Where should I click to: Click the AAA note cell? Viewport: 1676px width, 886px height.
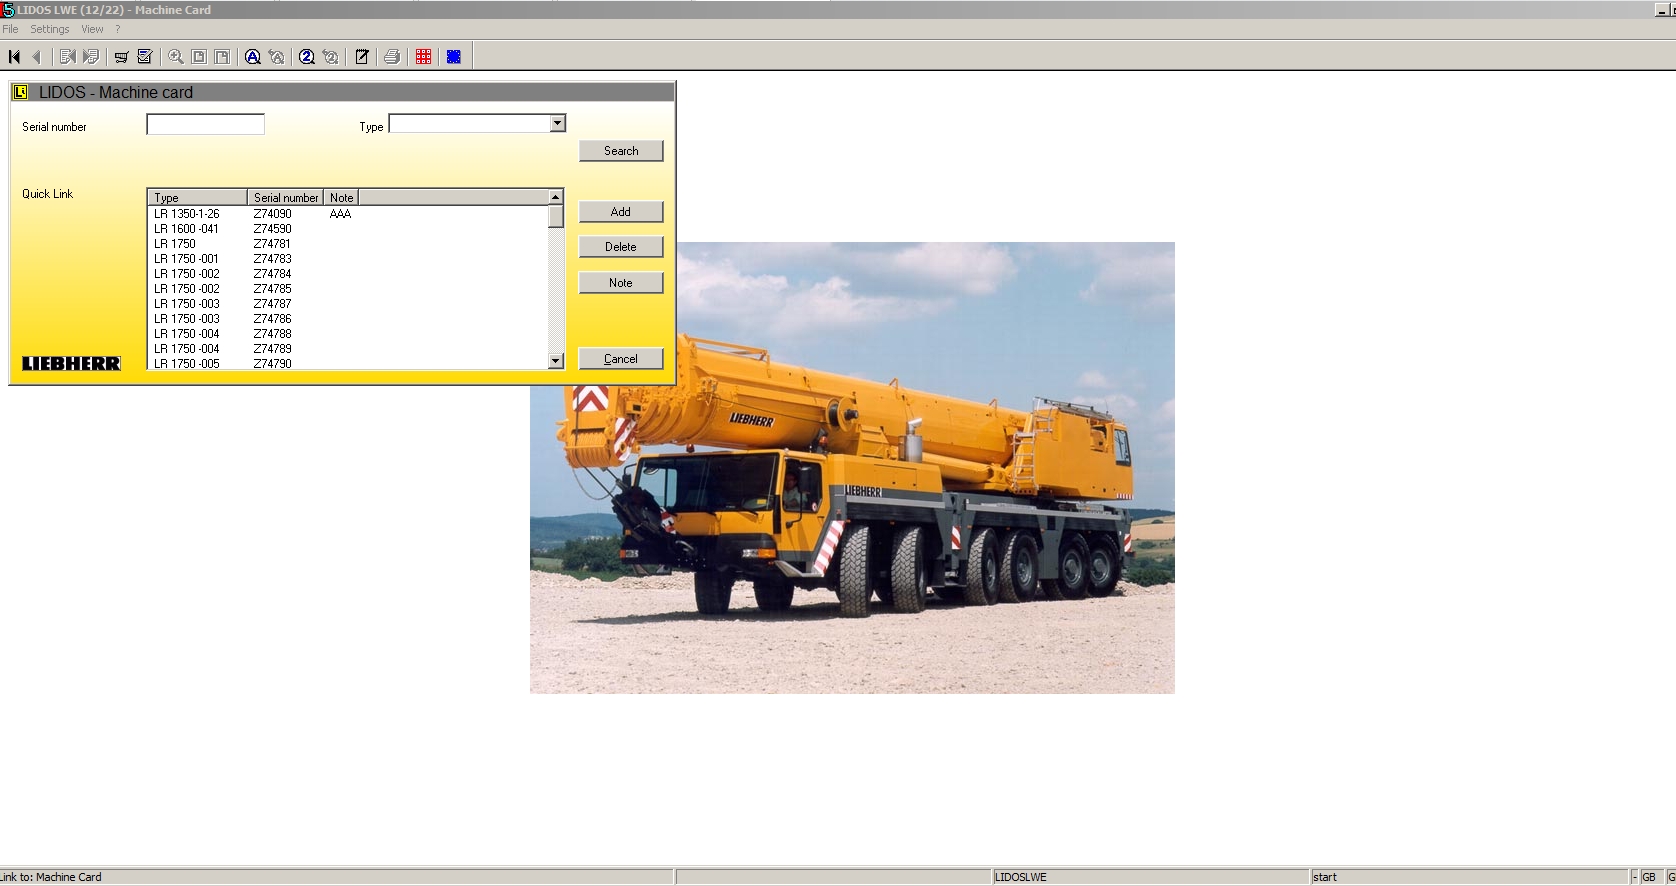point(340,214)
